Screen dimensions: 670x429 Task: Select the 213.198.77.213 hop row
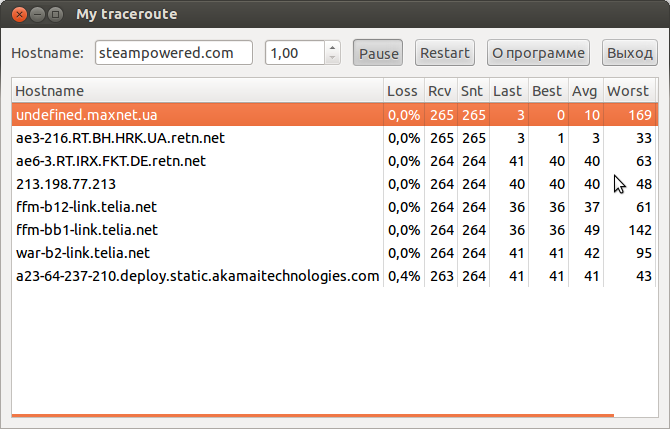(x=197, y=184)
